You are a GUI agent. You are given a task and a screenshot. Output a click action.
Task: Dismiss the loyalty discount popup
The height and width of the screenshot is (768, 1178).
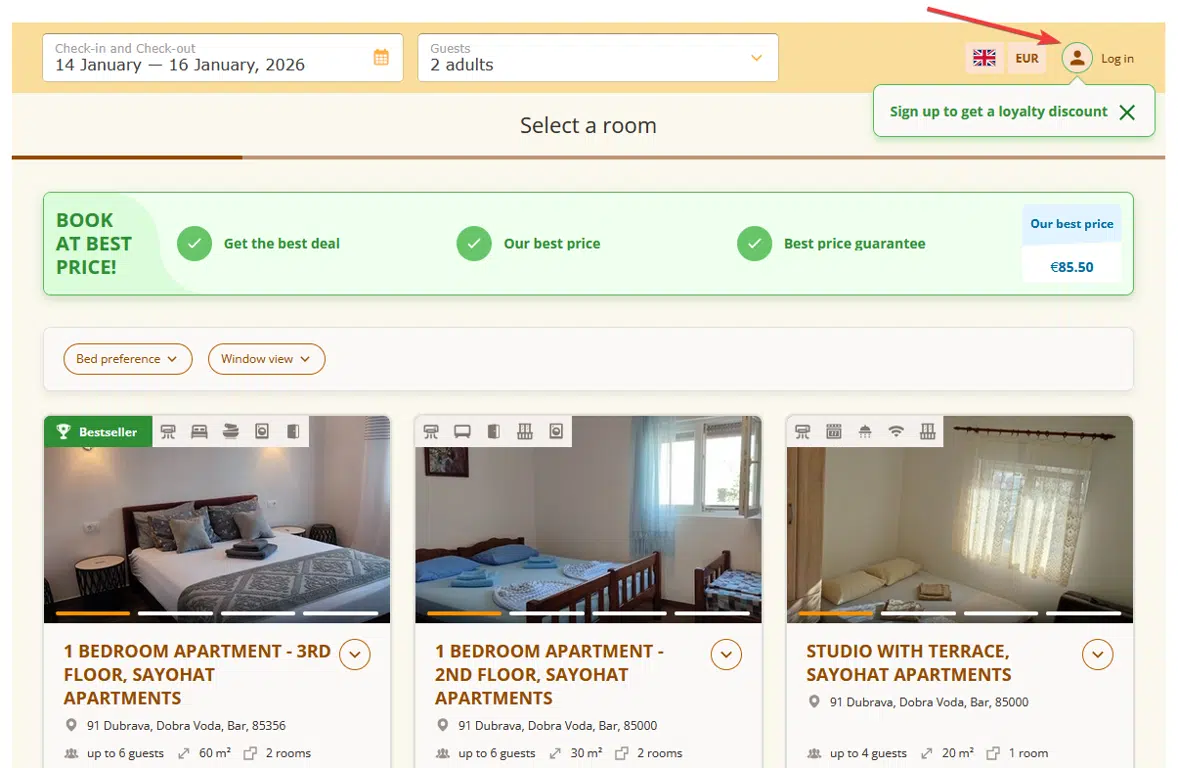(1127, 112)
